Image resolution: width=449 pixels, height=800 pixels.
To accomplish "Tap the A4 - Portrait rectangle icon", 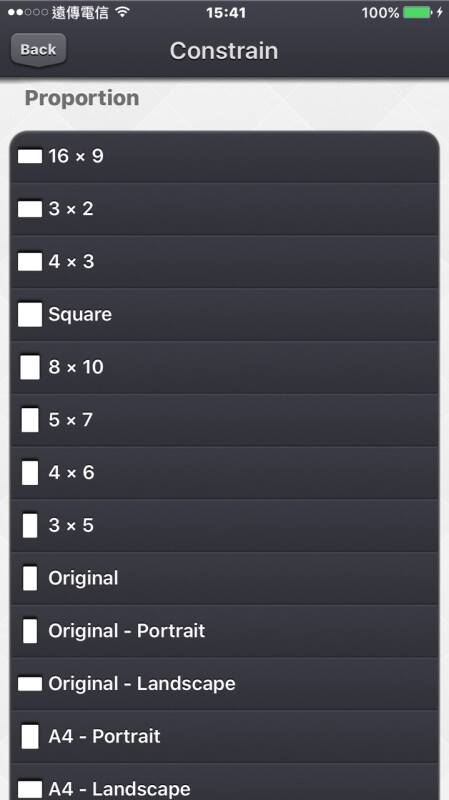I will click(x=30, y=737).
